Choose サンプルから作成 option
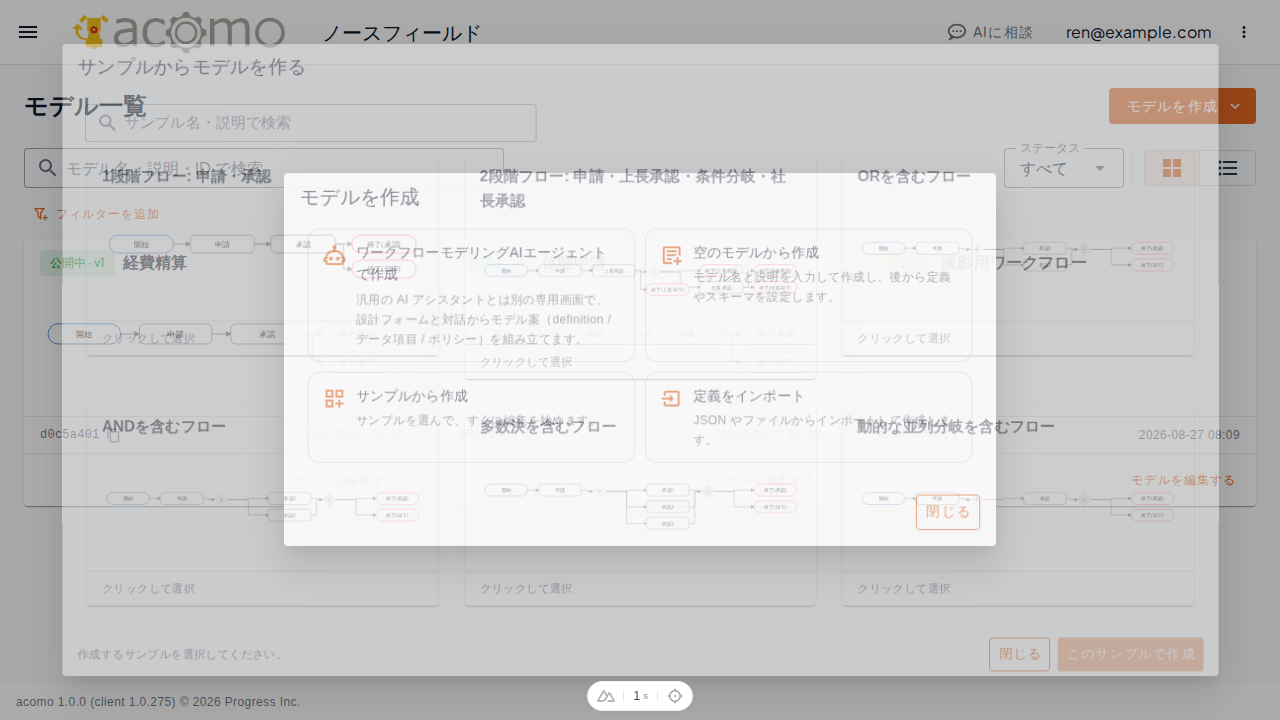Viewport: 1280px width, 720px height. tap(471, 417)
